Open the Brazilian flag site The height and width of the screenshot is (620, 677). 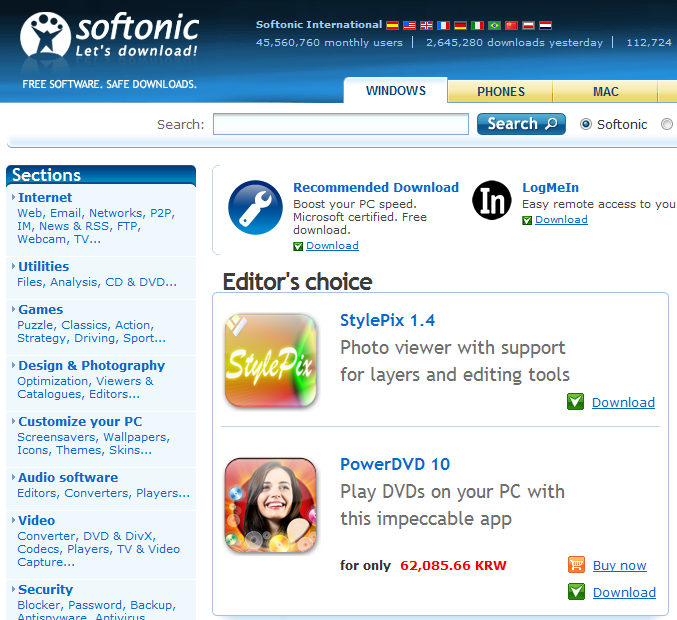(494, 25)
